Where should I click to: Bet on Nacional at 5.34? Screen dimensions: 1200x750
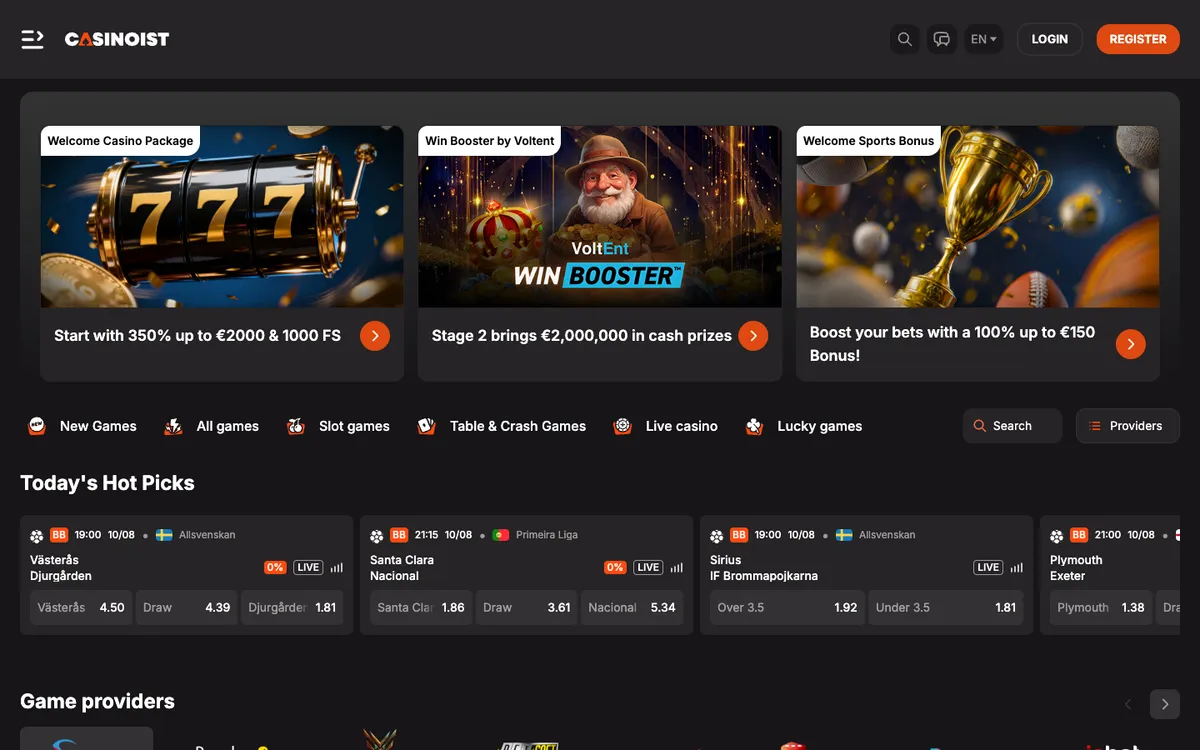pos(632,607)
